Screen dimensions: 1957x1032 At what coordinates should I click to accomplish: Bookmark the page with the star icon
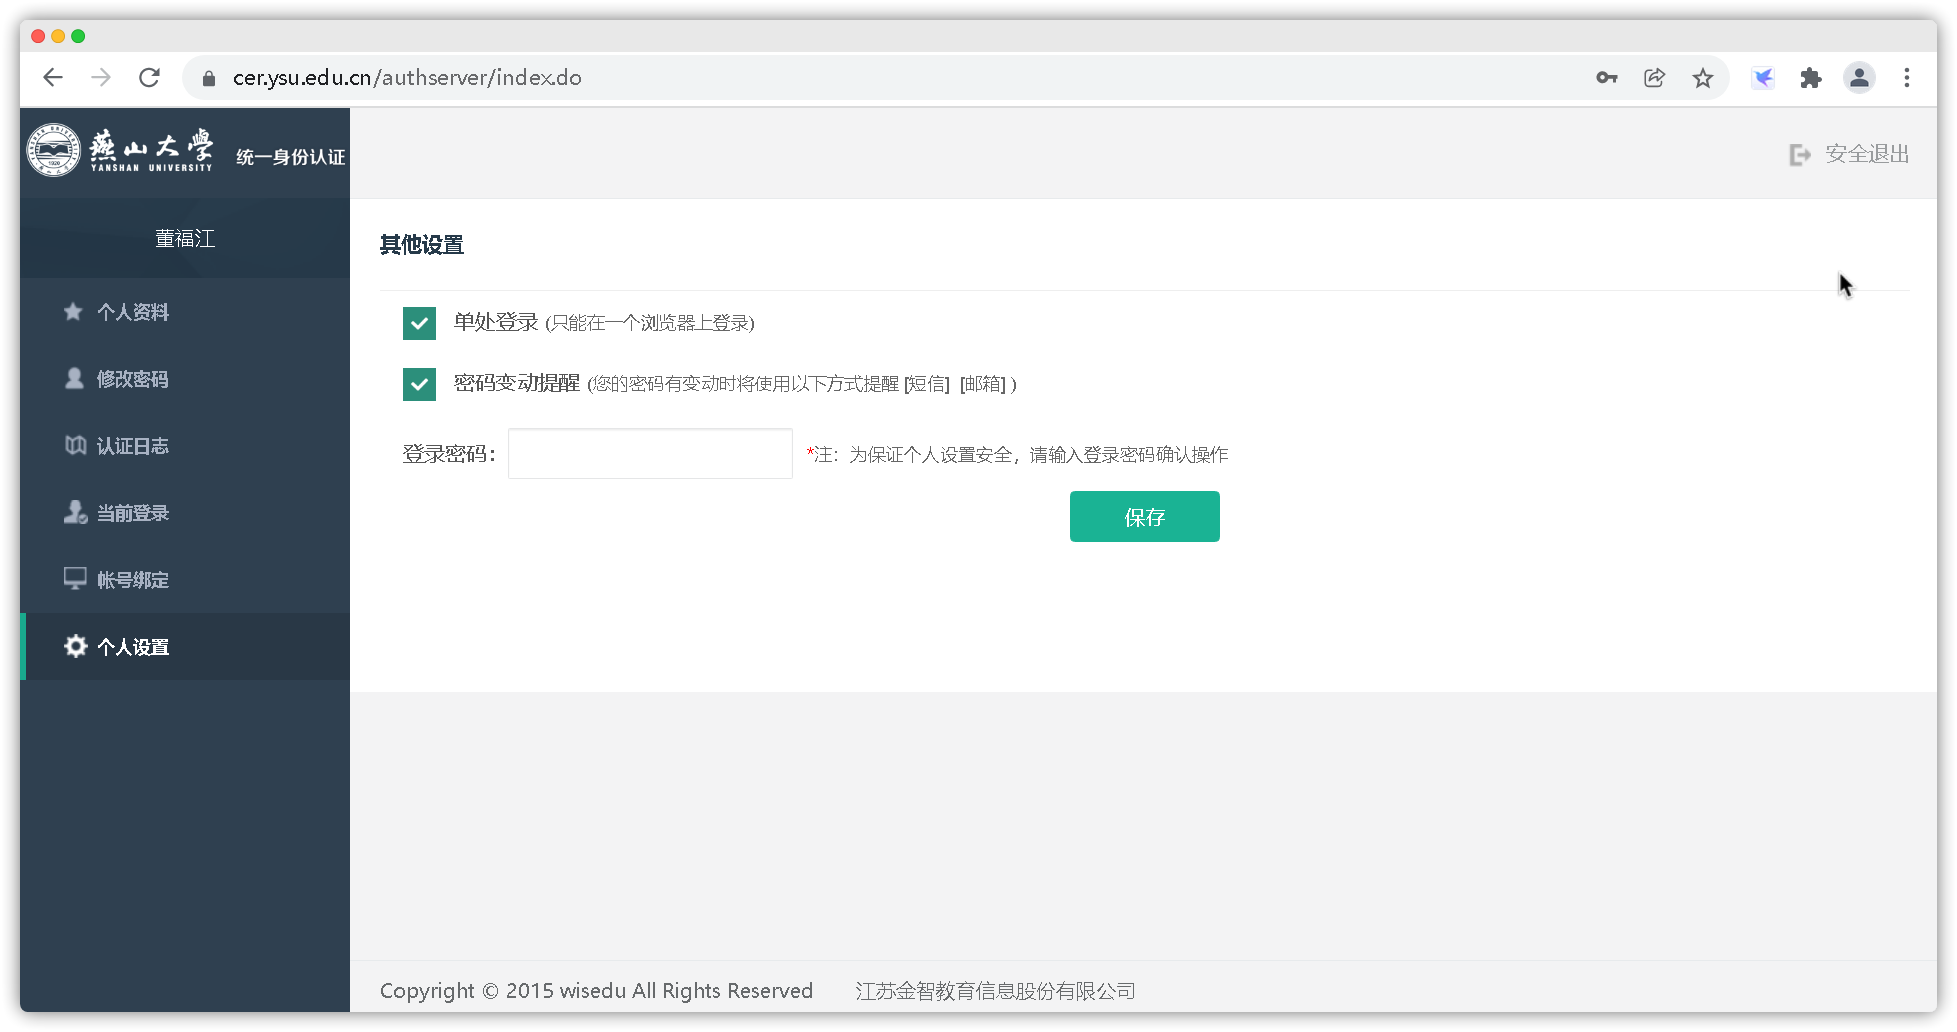pos(1702,77)
